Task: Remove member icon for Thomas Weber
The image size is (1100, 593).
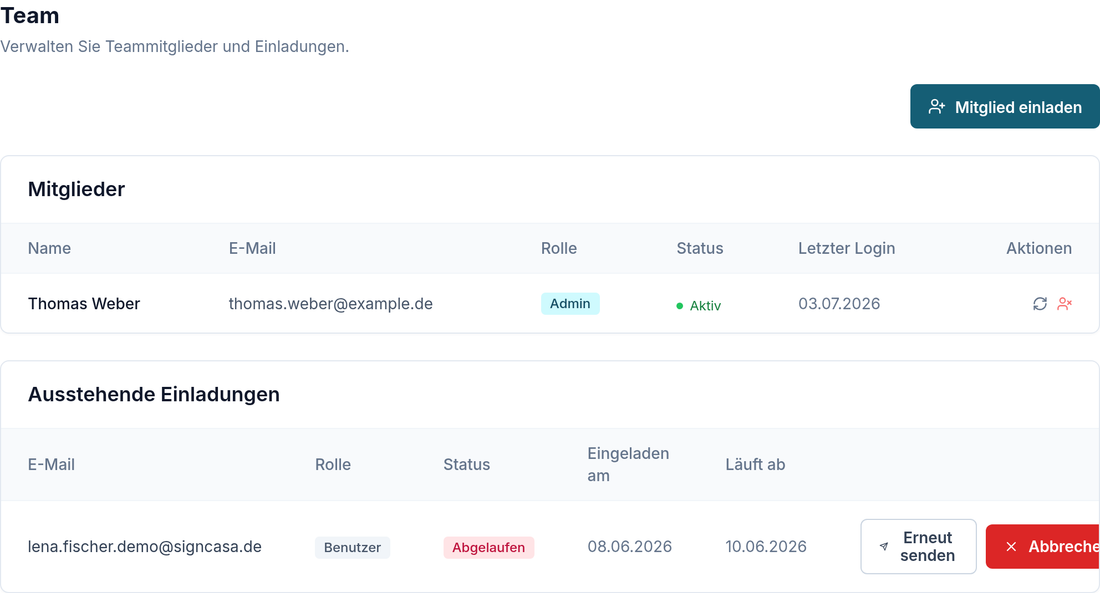Action: click(x=1064, y=304)
